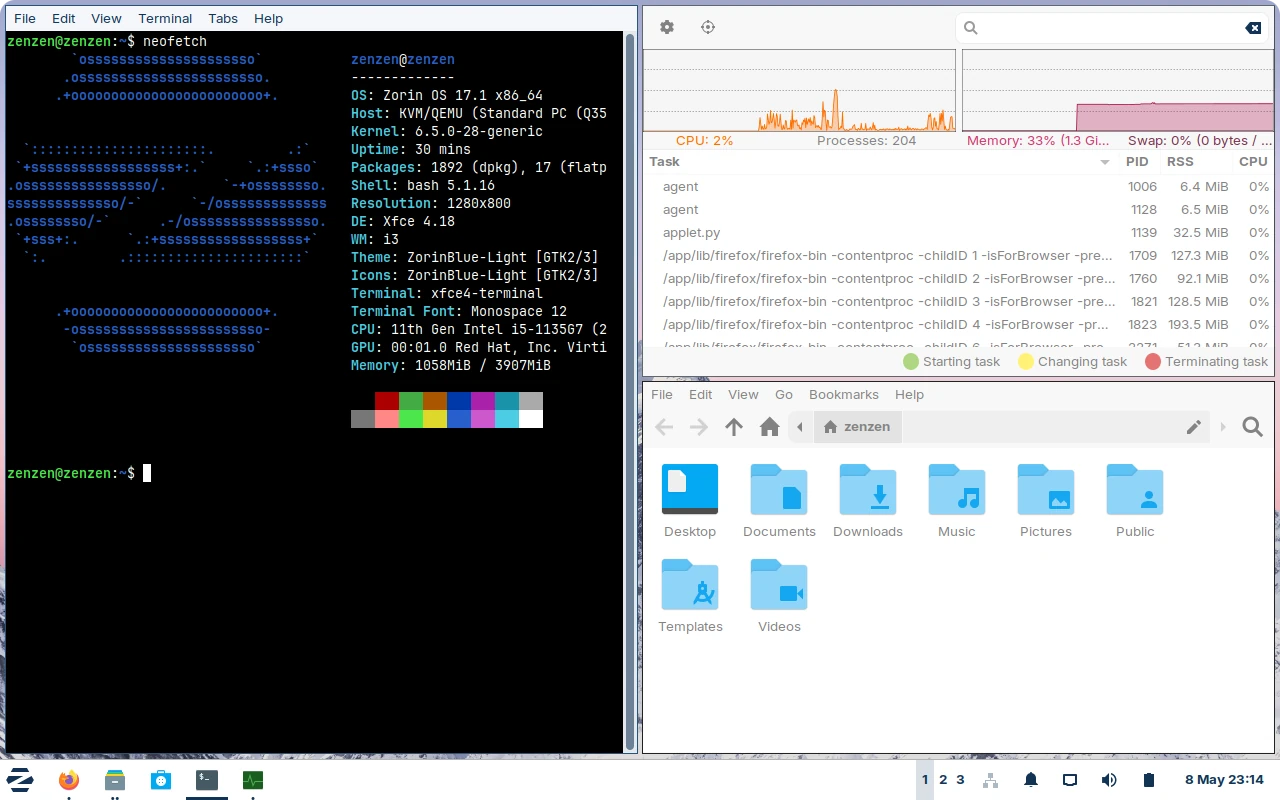Screen dimensions: 1280x800
Task: Open the file manager File menu
Action: pos(662,395)
